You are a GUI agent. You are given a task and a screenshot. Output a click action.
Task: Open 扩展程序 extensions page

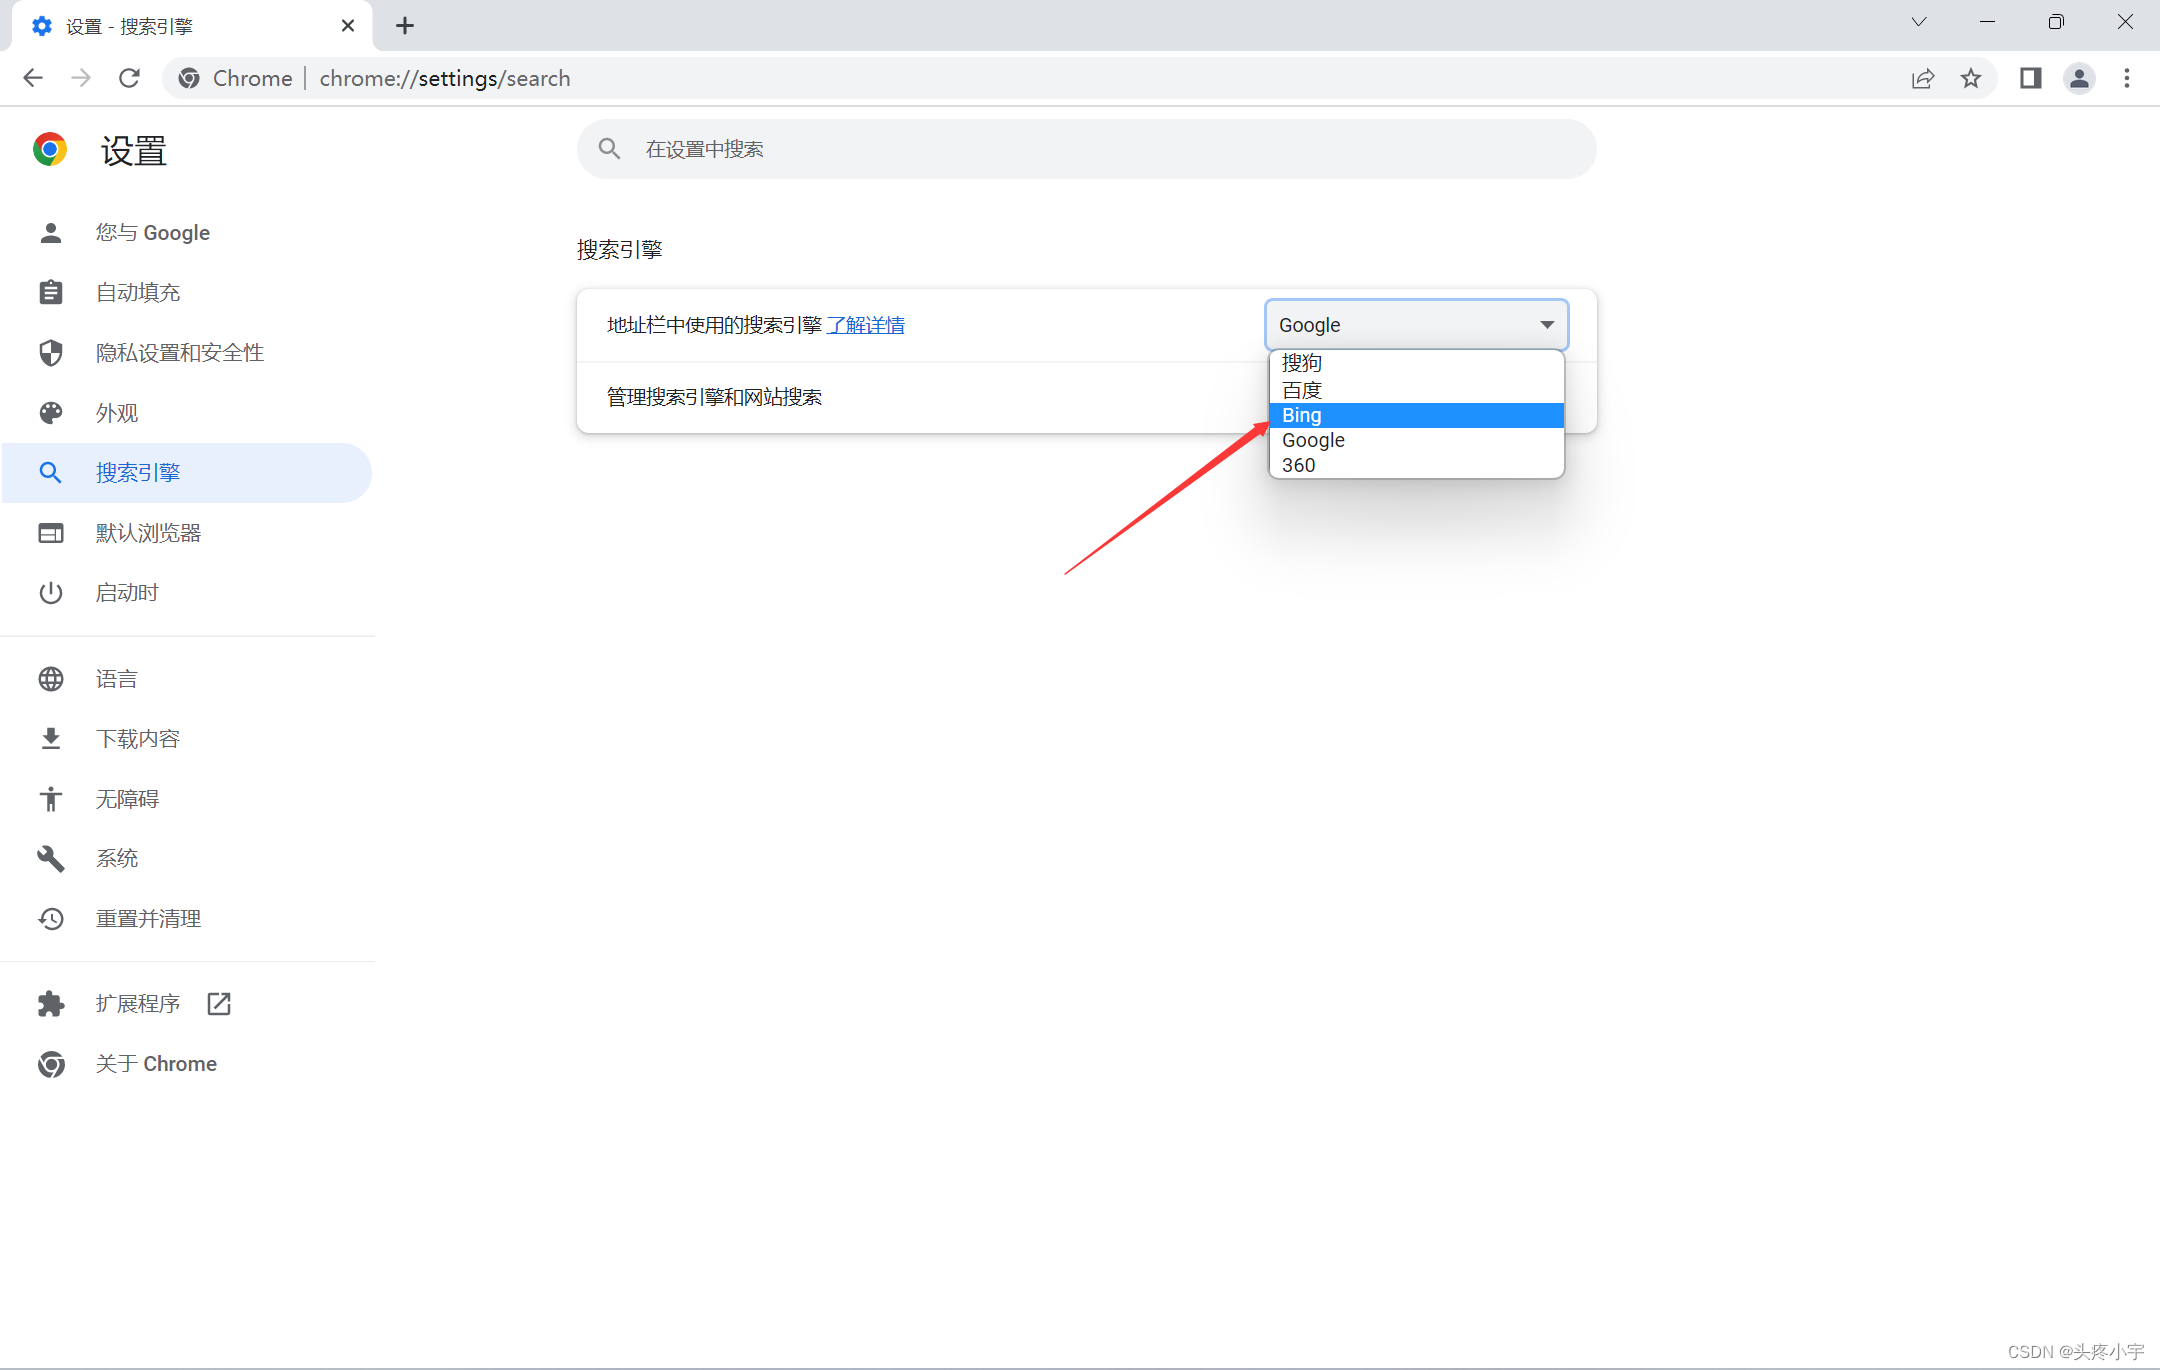coord(187,1004)
